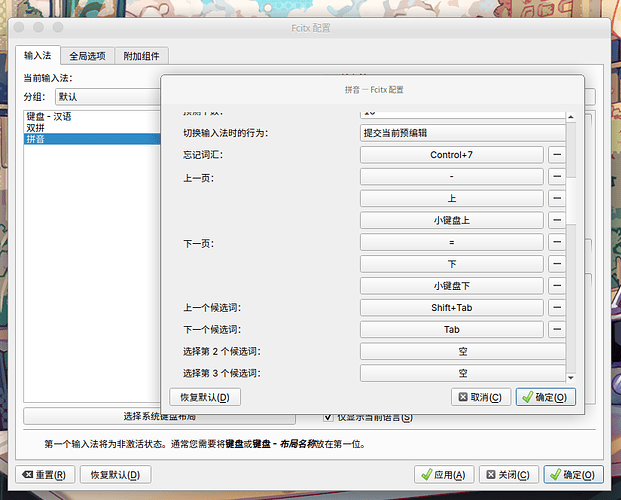Image resolution: width=621 pixels, height=500 pixels.
Task: Click 确定(O) in the 拼音 dialog
Action: point(545,397)
